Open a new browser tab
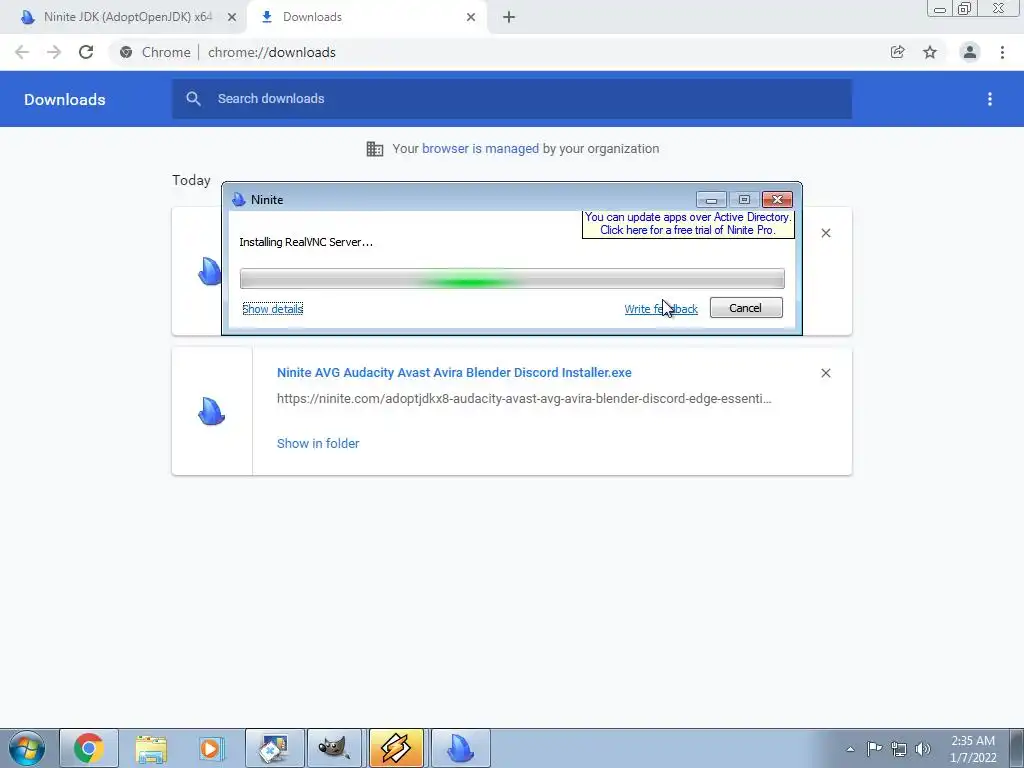This screenshot has height=768, width=1024. pos(509,18)
